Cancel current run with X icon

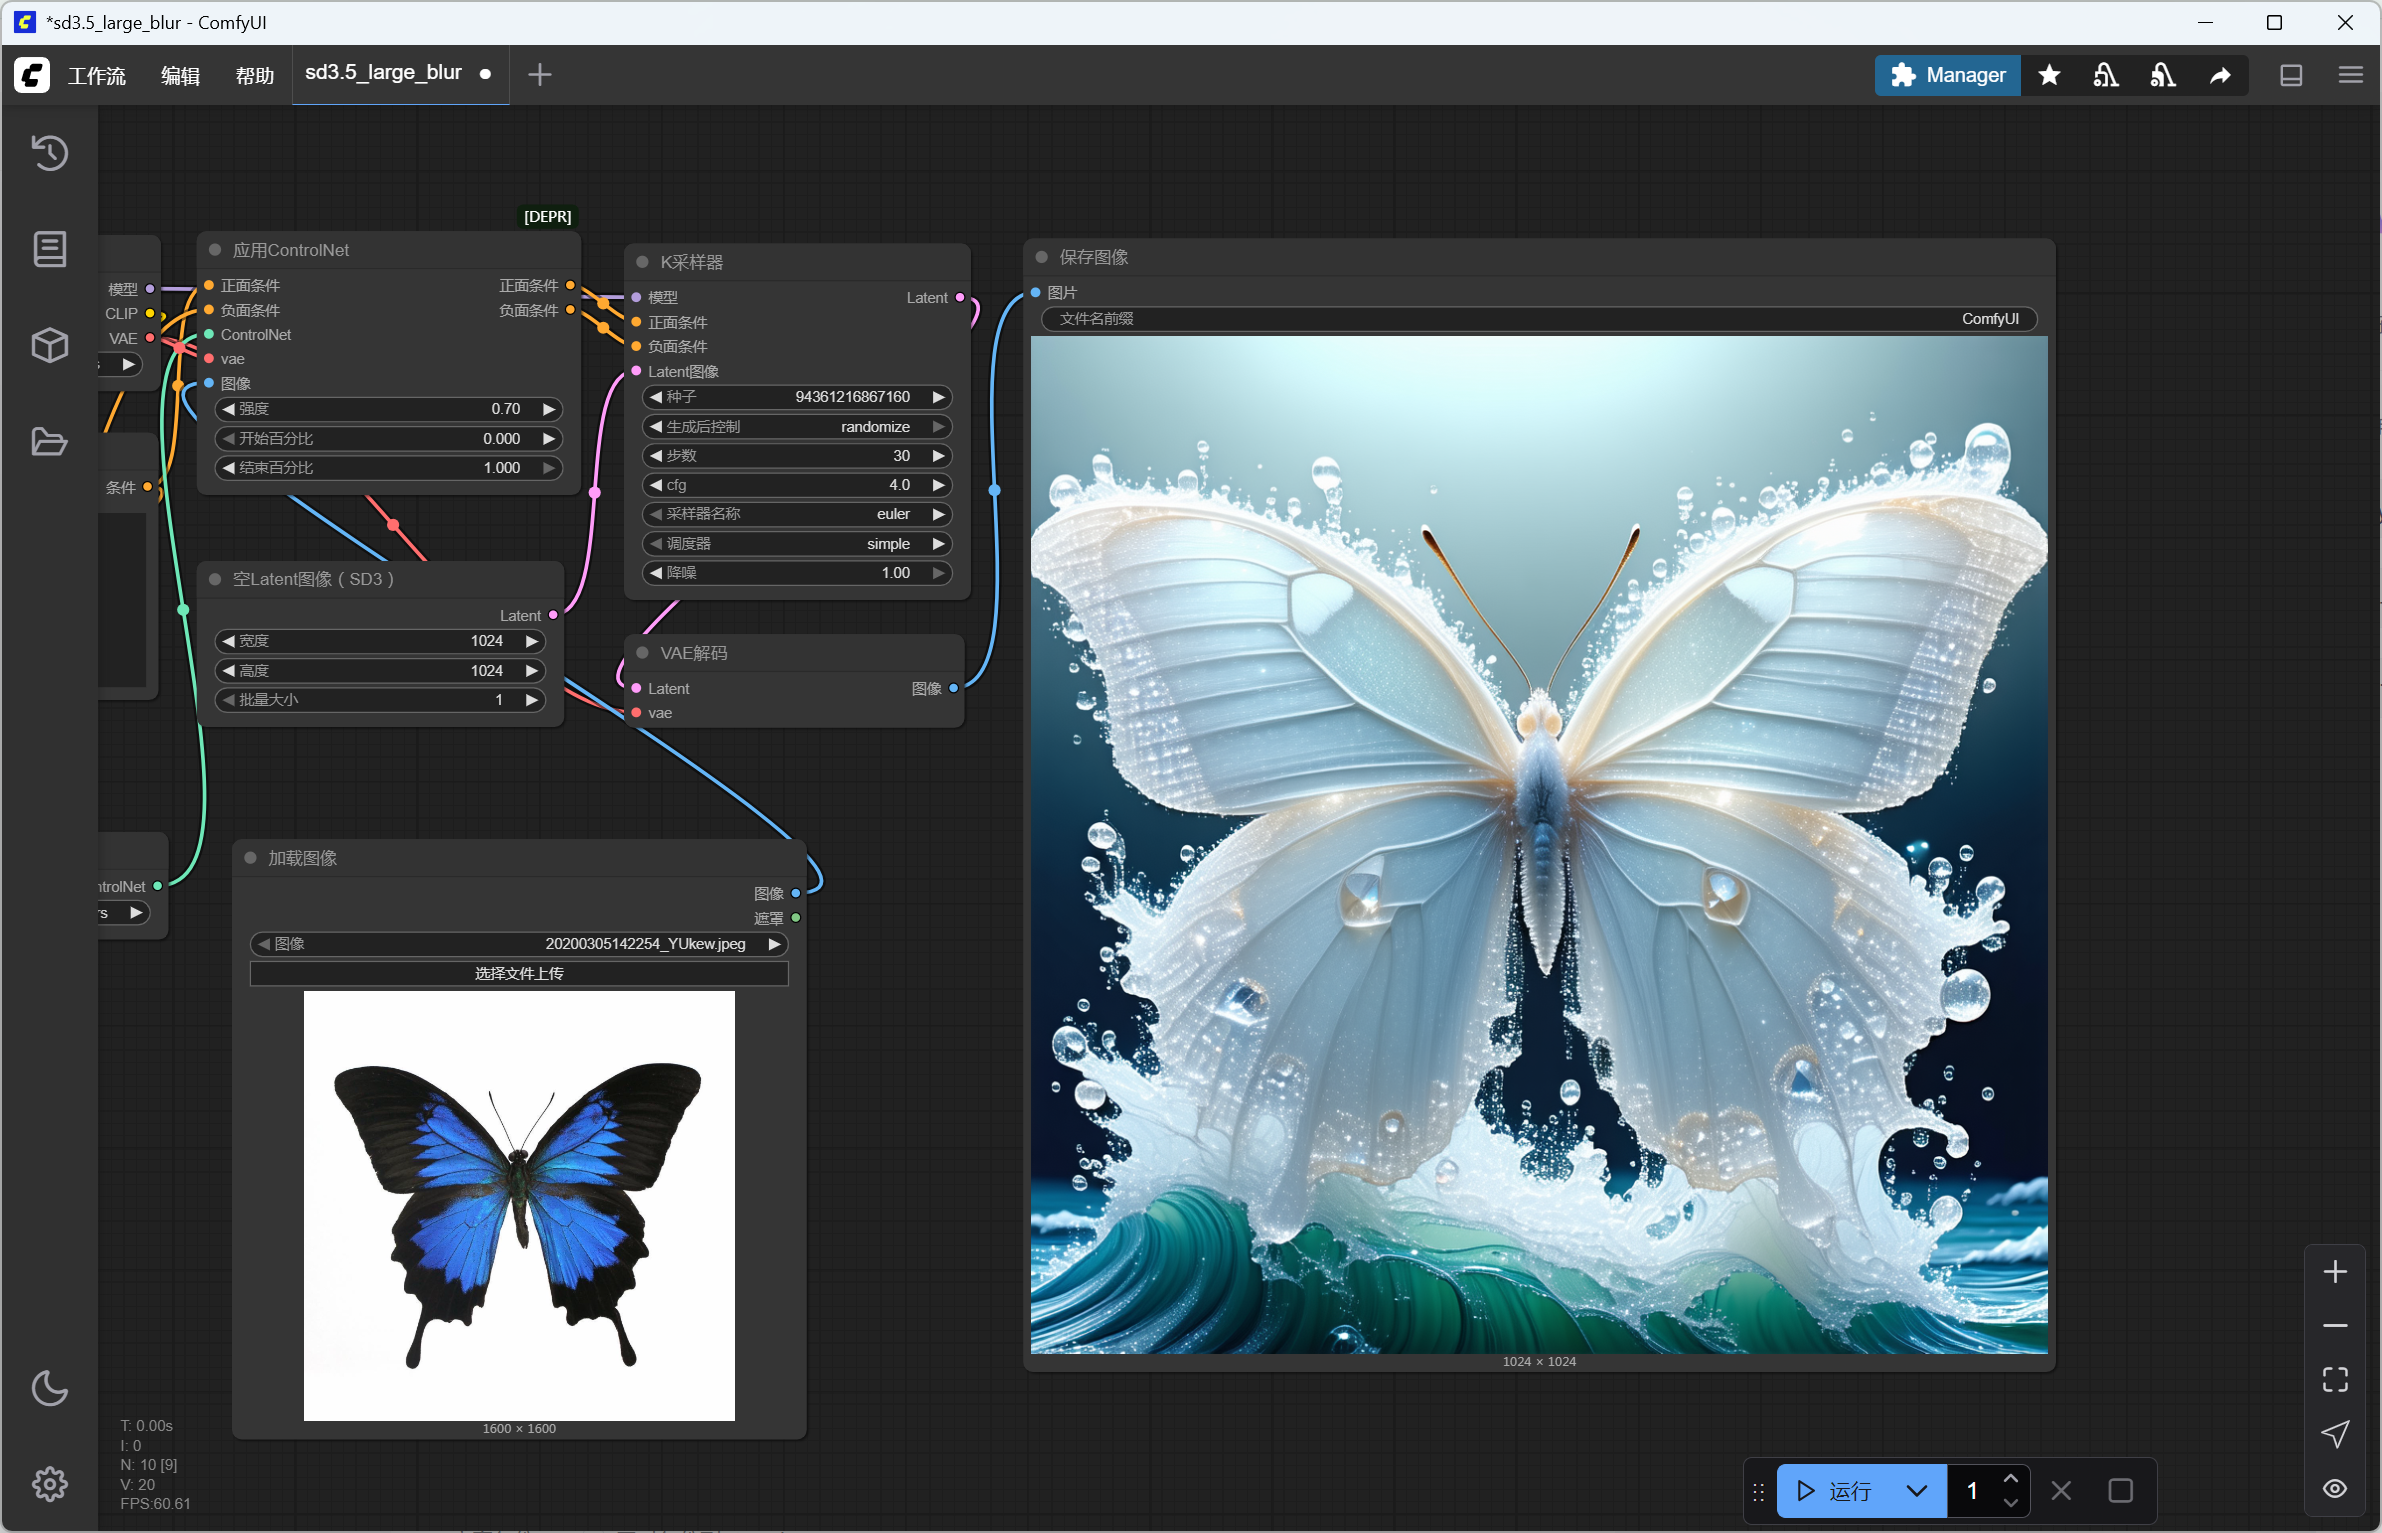point(2061,1491)
